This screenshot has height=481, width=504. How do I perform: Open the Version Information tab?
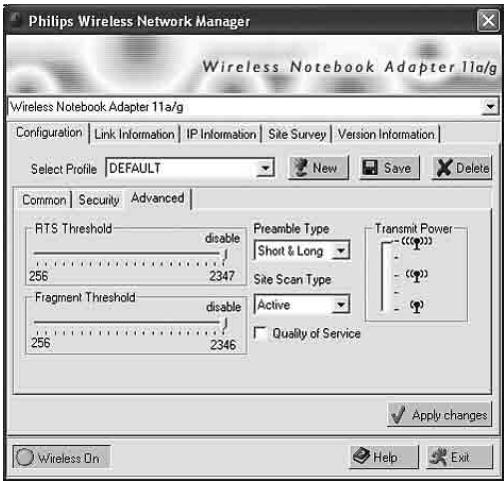[x=386, y=134]
